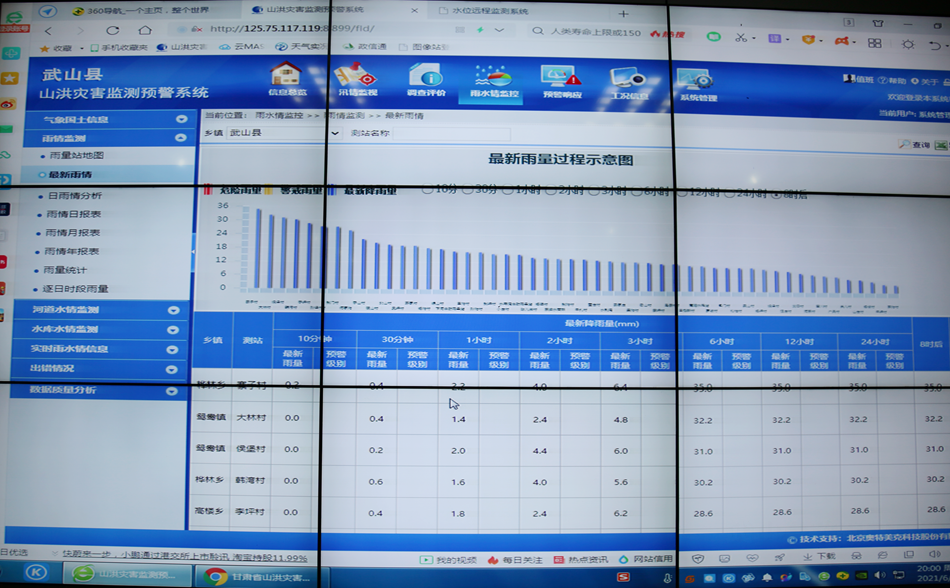Switch to the 360导航 browser tab
The width and height of the screenshot is (950, 588).
[x=141, y=11]
